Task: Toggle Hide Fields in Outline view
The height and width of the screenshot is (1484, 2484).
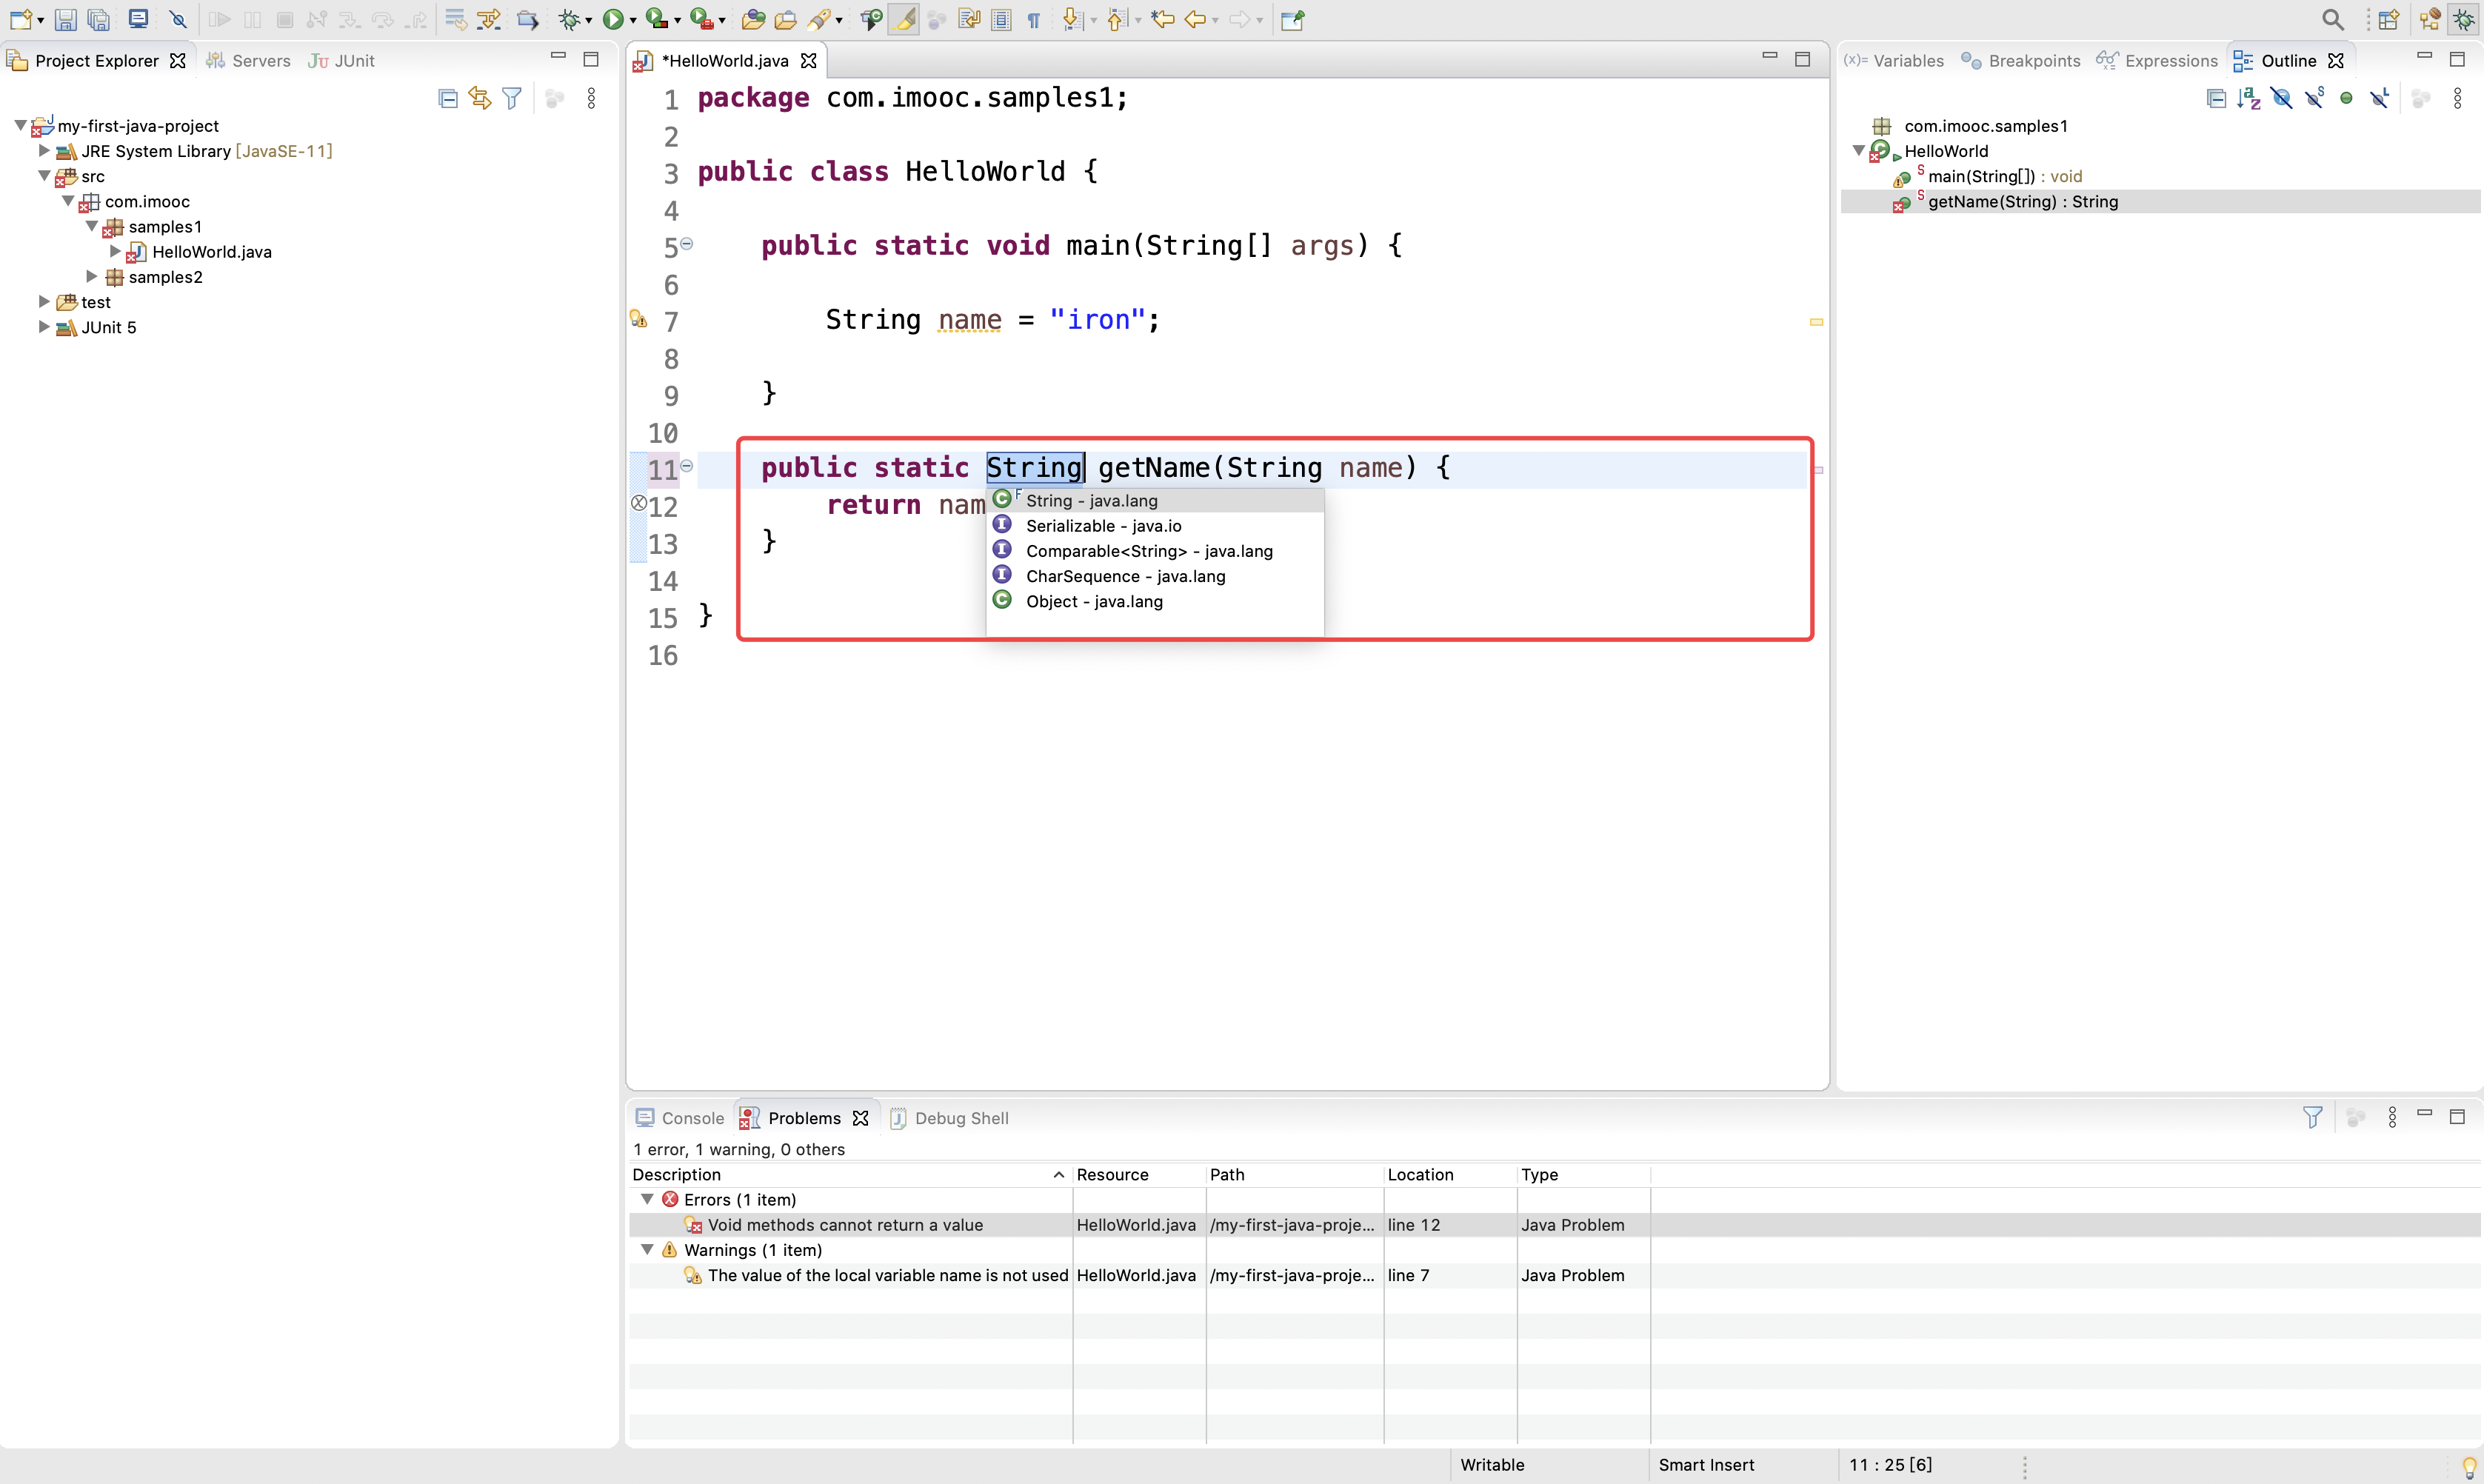Action: pos(2281,98)
